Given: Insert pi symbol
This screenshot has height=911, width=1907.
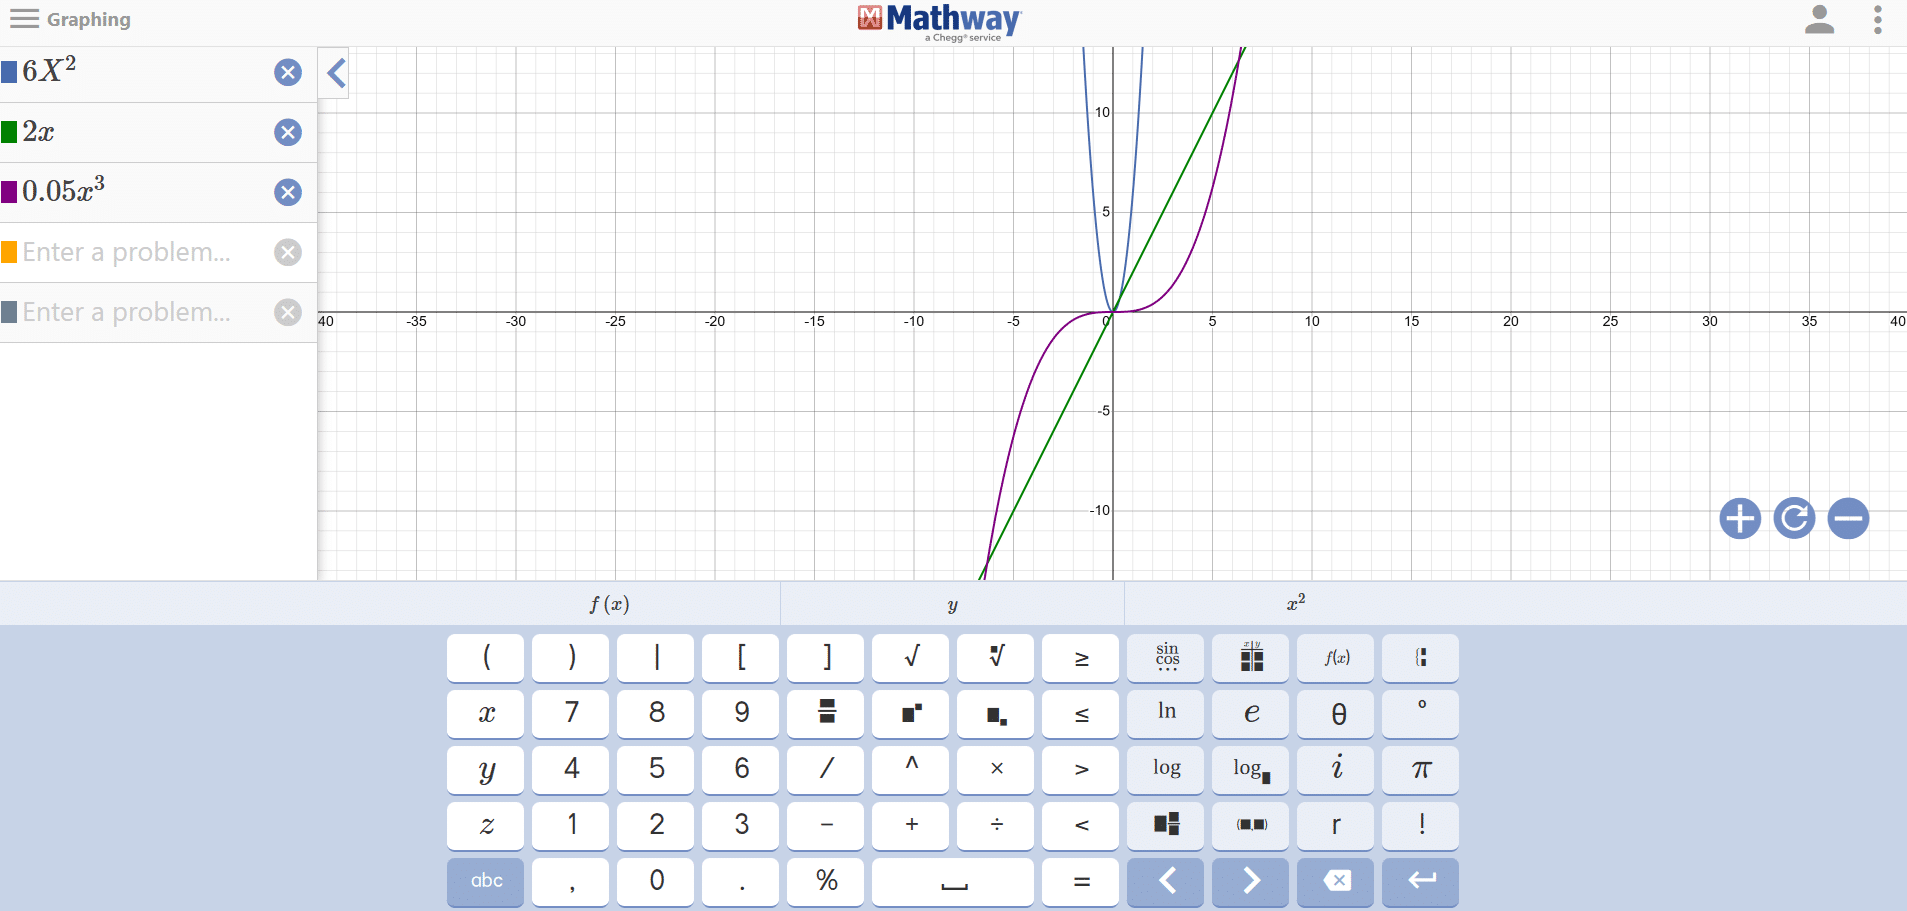Looking at the screenshot, I should coord(1422,769).
